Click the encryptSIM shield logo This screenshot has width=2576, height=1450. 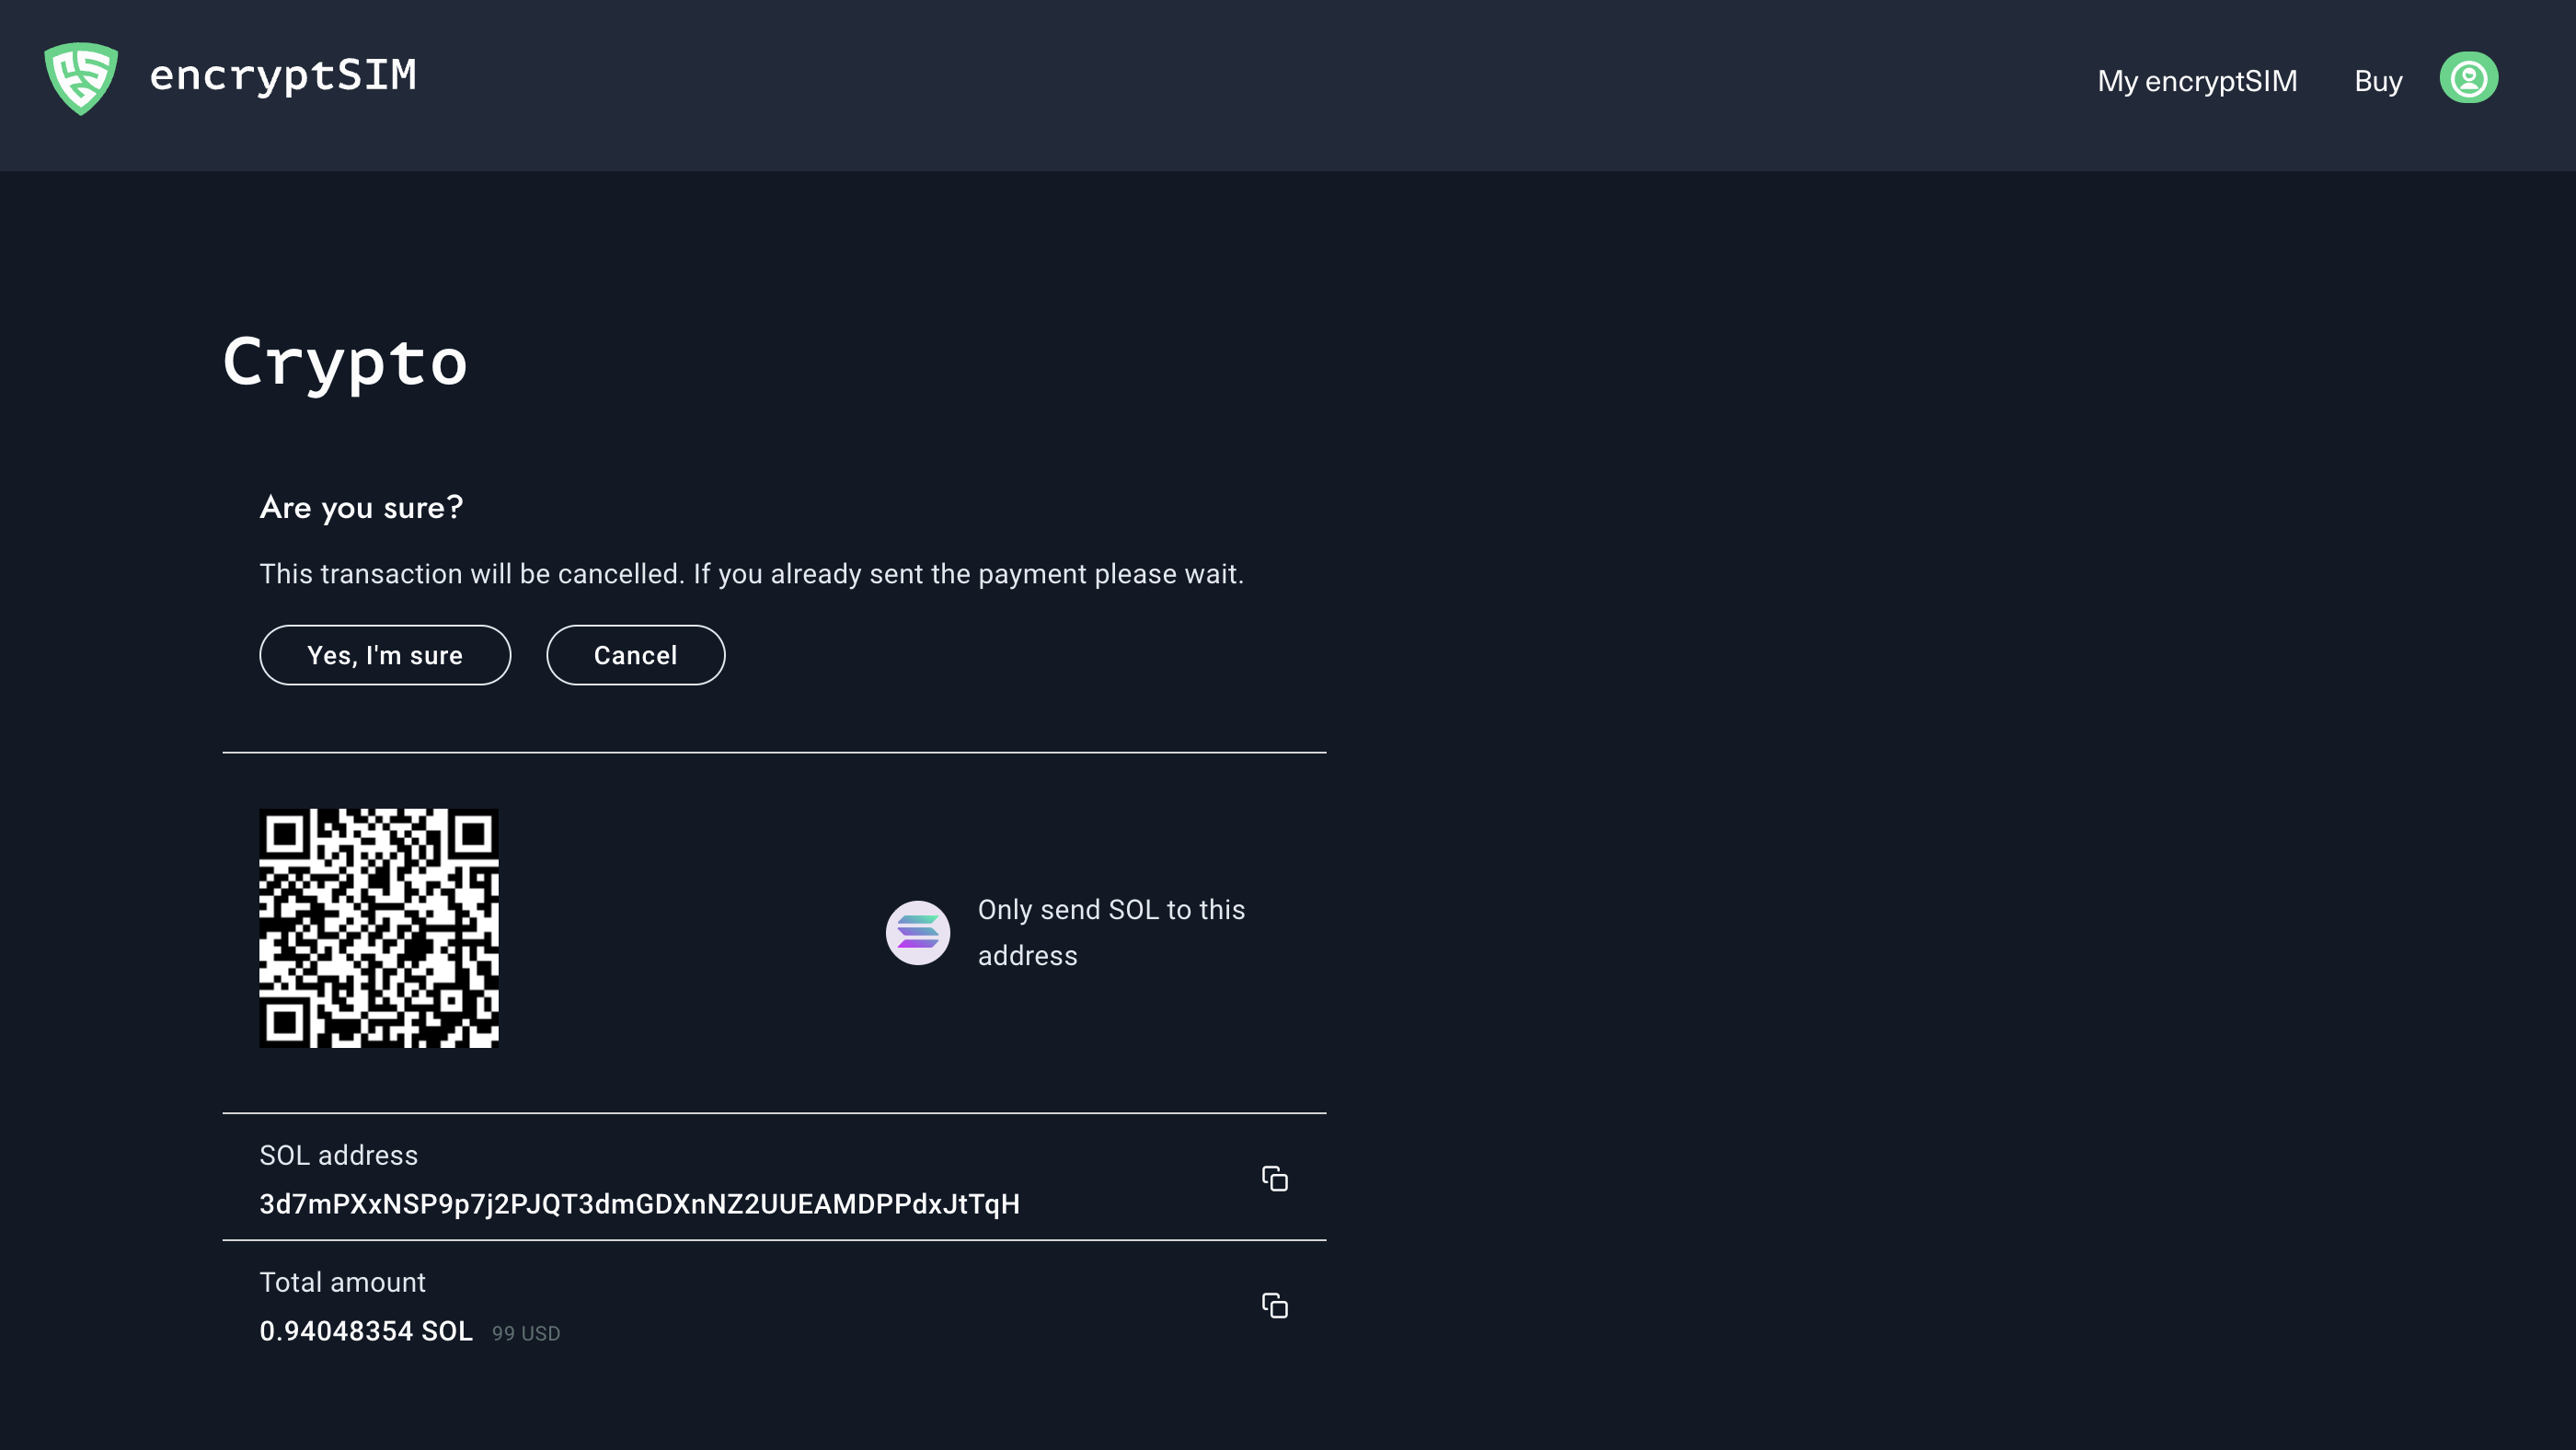coord(81,78)
